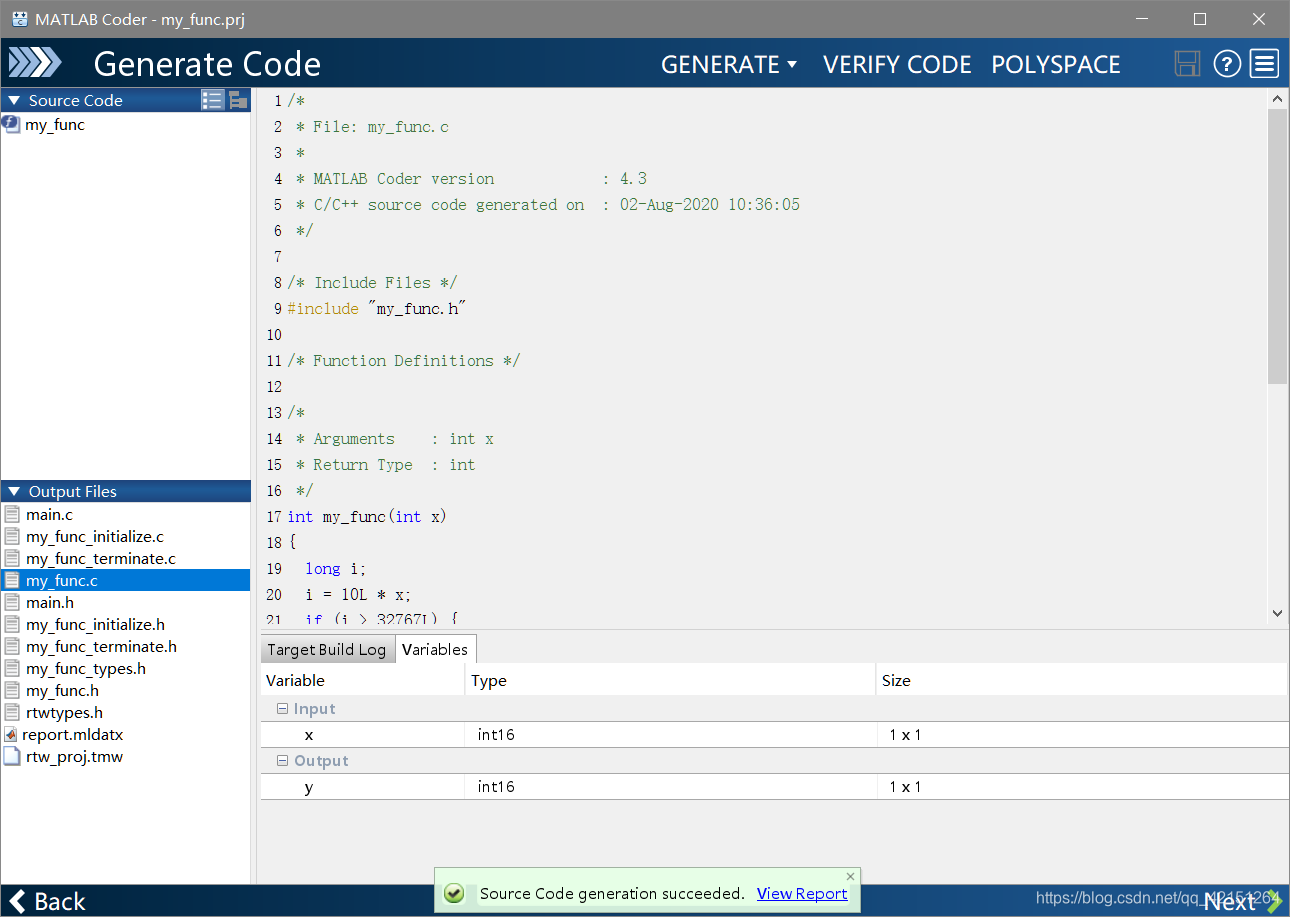Click the report.mldatx file icon
The image size is (1290, 917).
coord(11,734)
